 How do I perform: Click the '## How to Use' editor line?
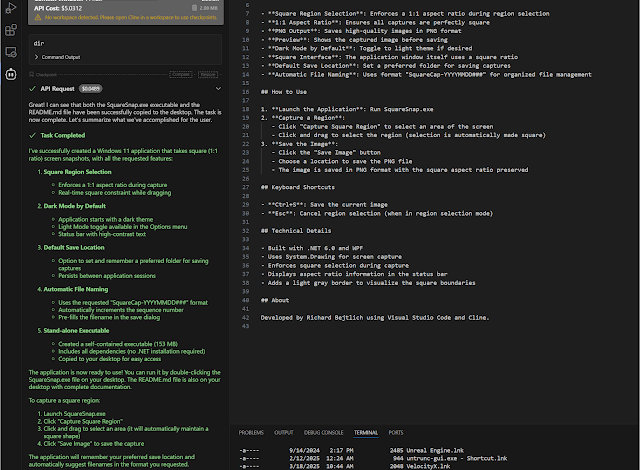(284, 92)
